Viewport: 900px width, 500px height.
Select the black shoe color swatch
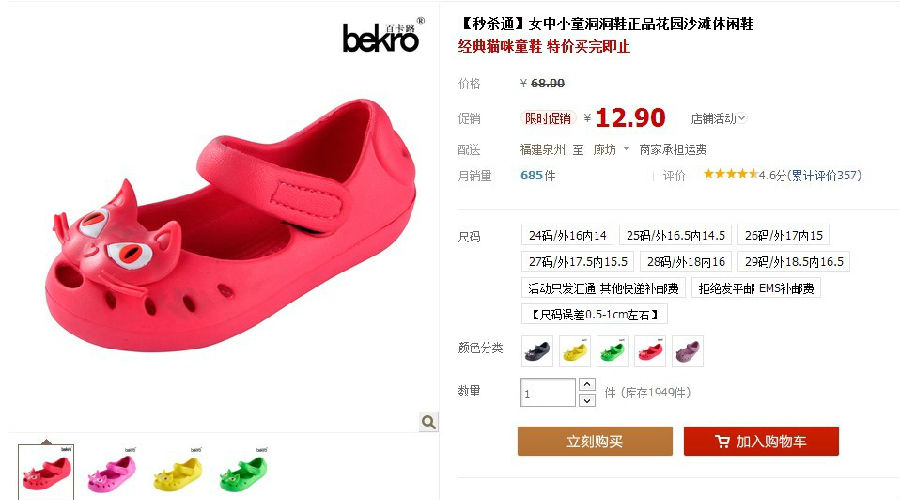pyautogui.click(x=537, y=351)
